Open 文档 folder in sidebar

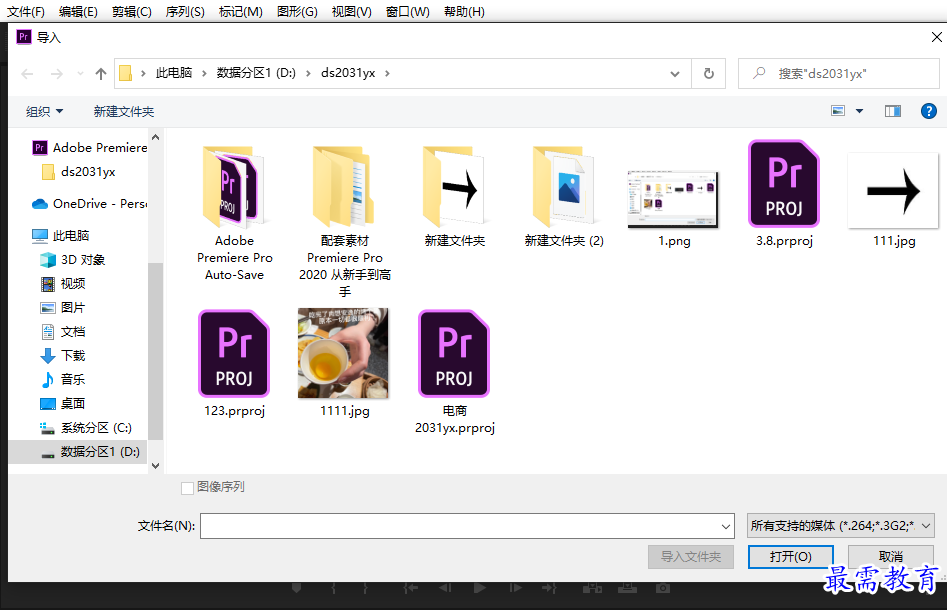pos(63,331)
